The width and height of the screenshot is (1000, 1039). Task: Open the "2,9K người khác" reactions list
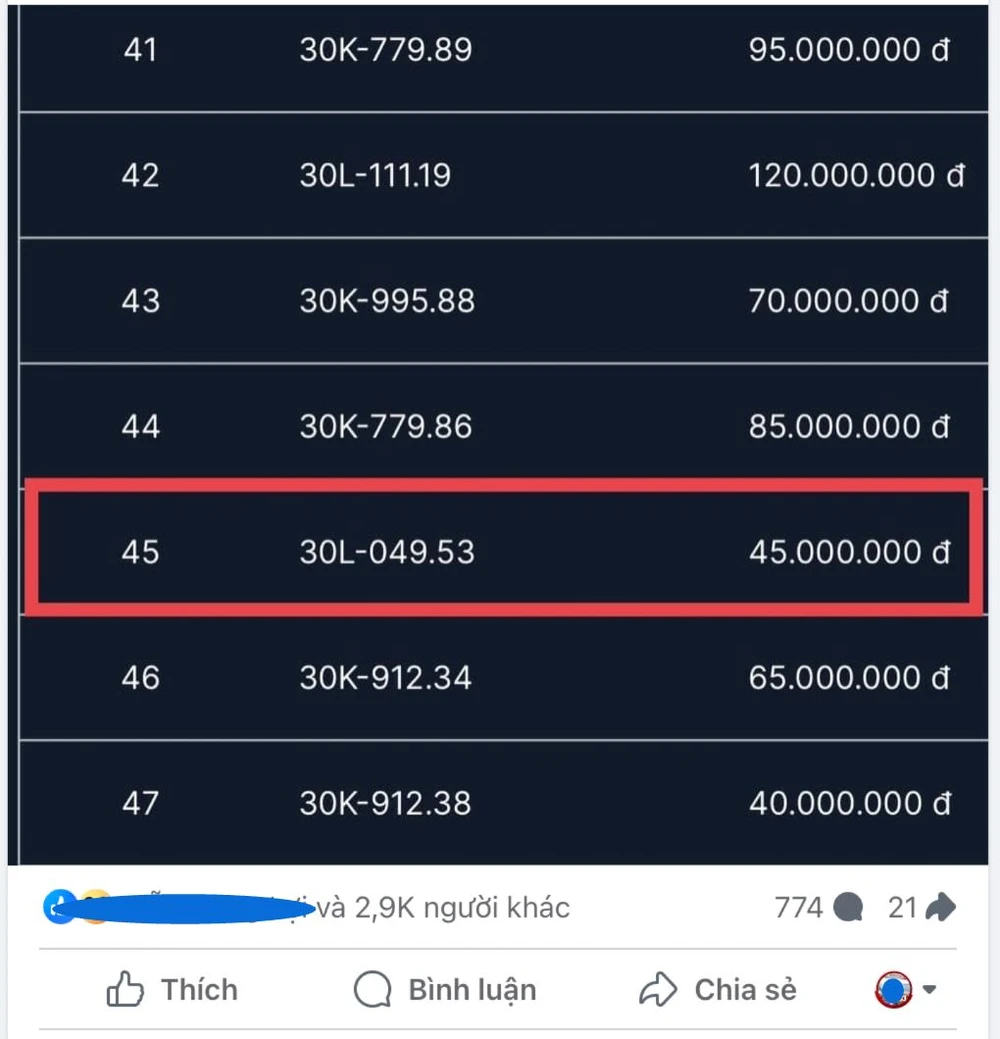pos(462,907)
